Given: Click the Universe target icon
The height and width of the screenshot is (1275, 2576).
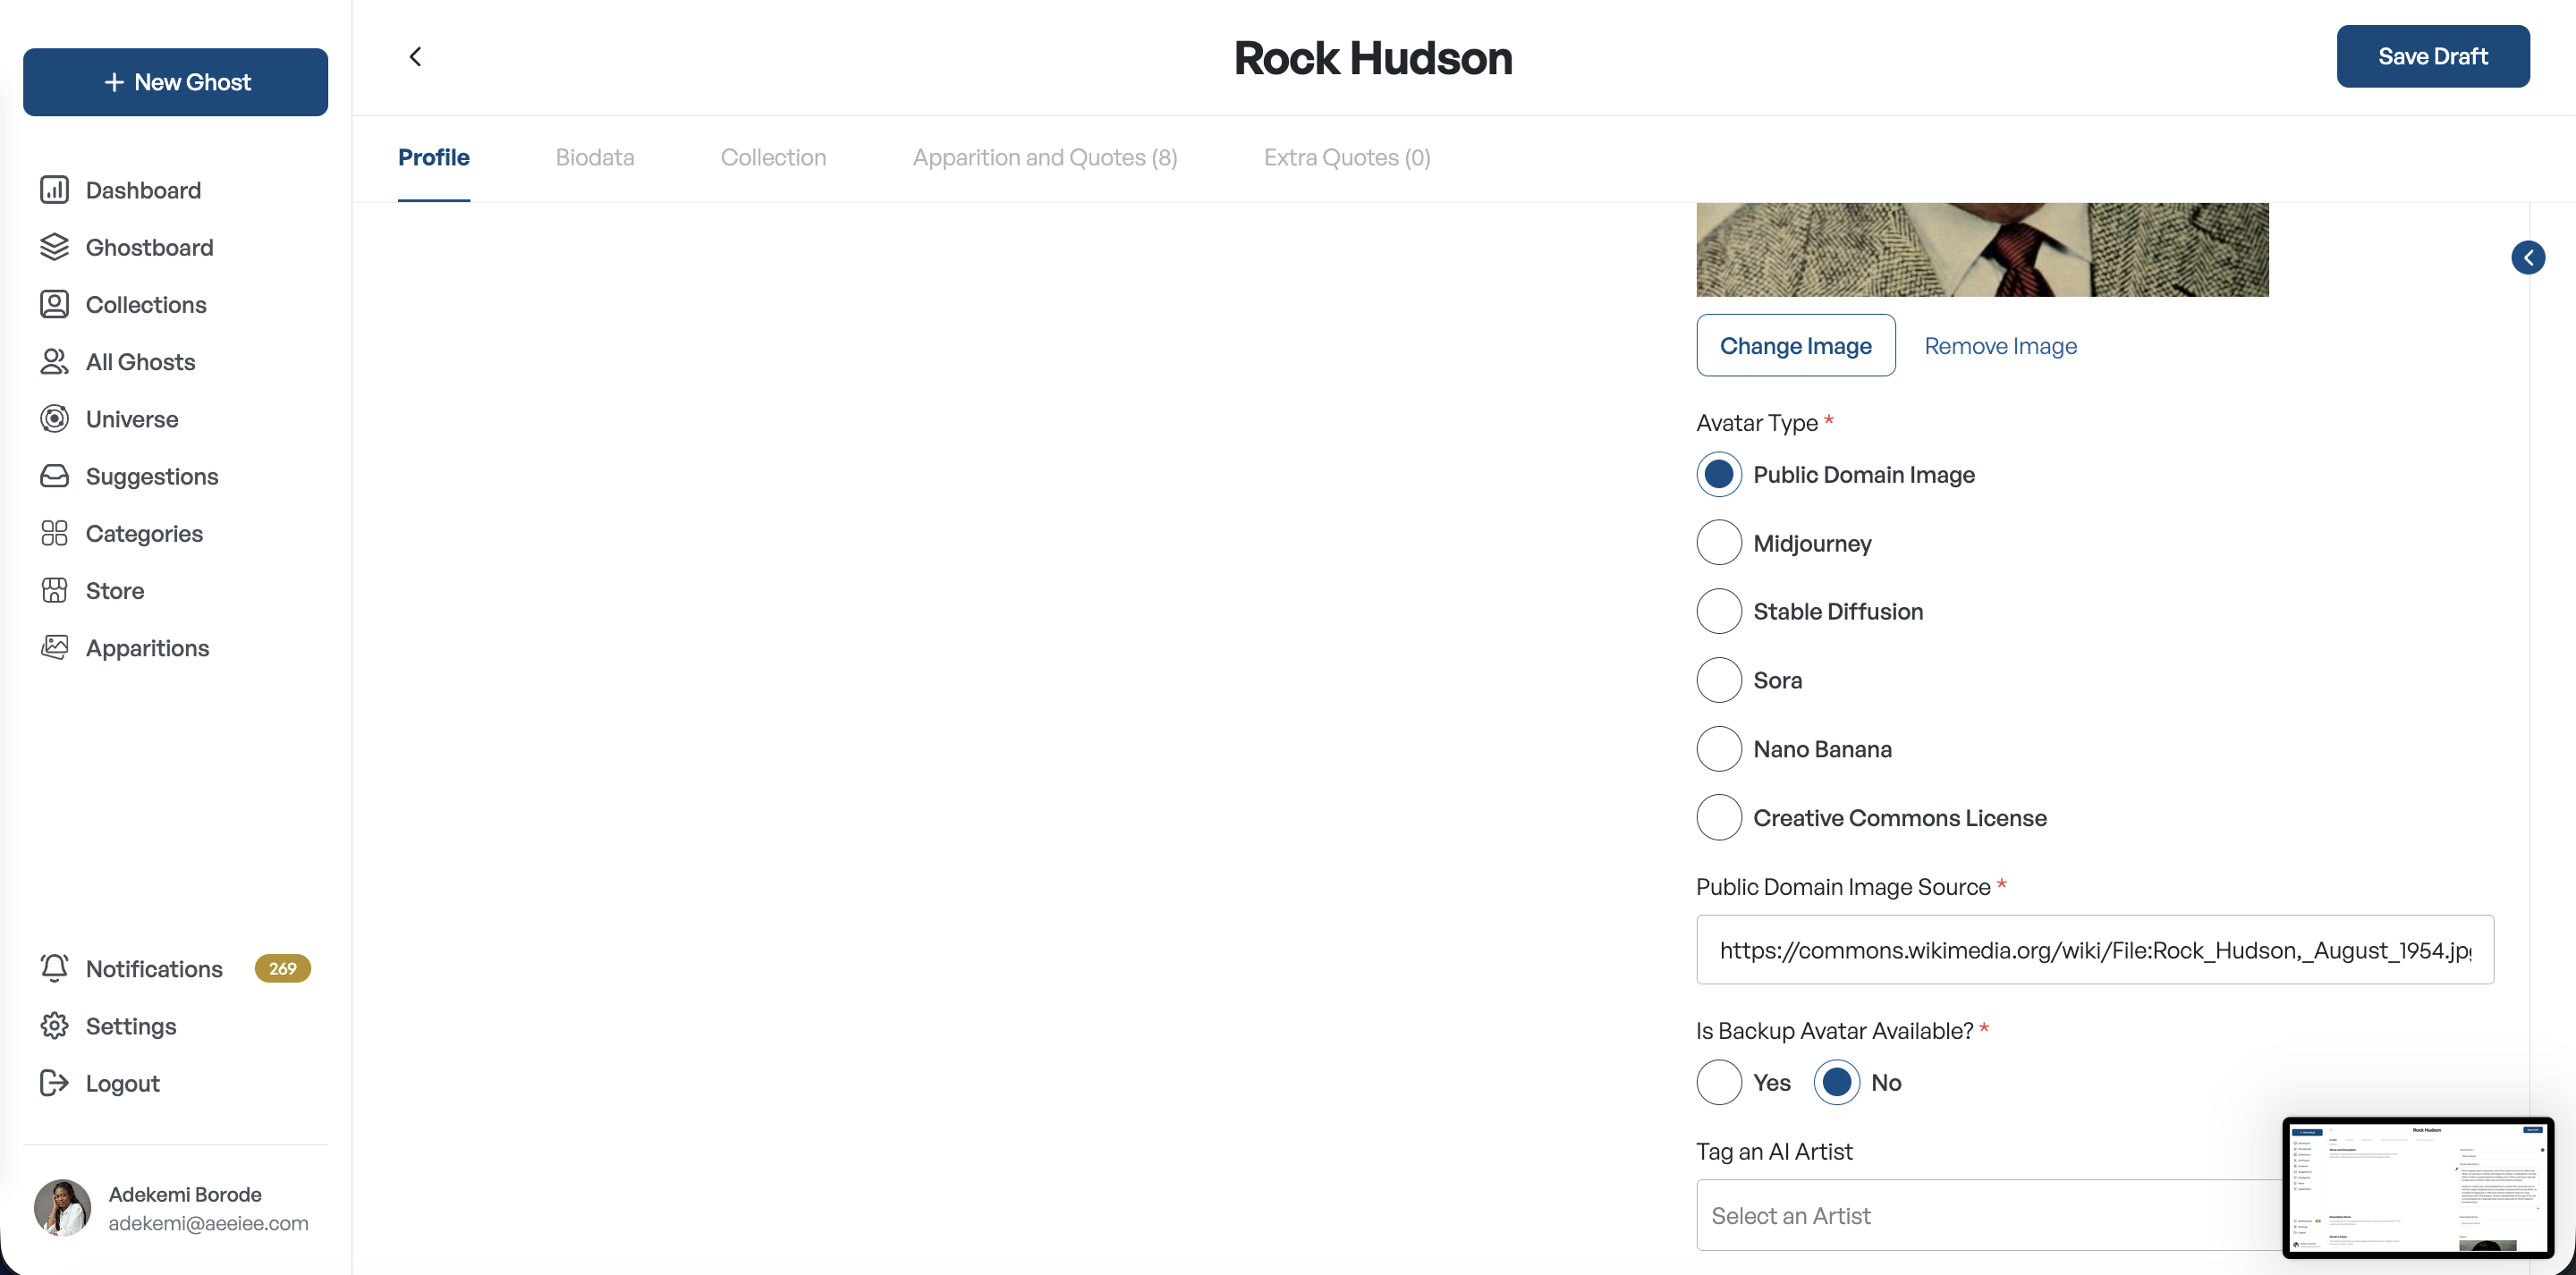Looking at the screenshot, I should pos(54,419).
